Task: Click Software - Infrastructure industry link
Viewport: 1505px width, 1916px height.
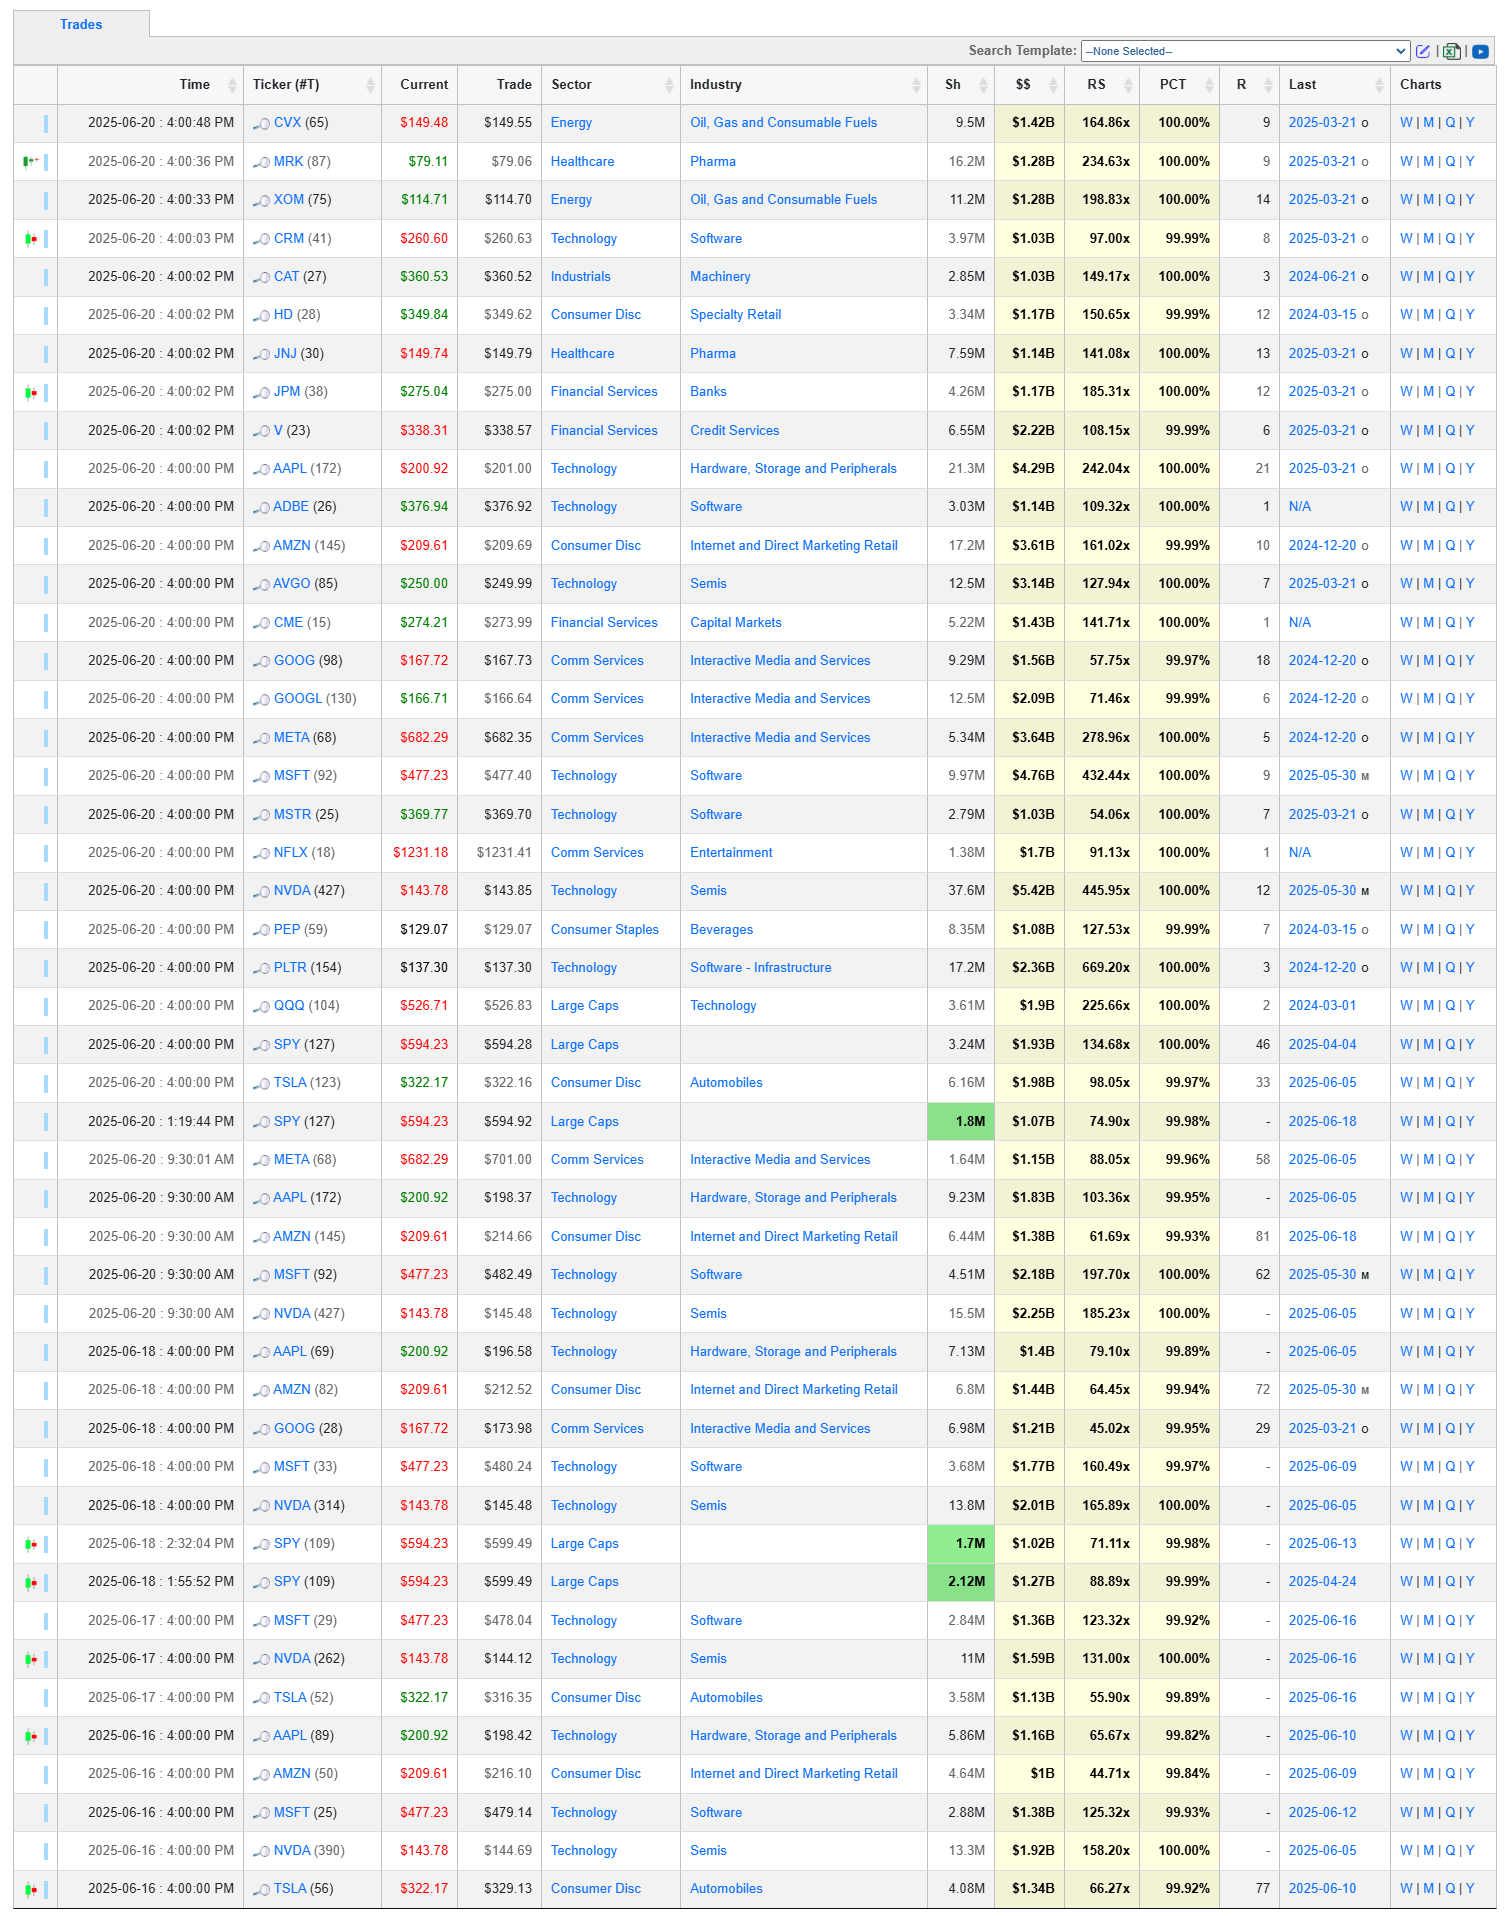Action: point(761,968)
